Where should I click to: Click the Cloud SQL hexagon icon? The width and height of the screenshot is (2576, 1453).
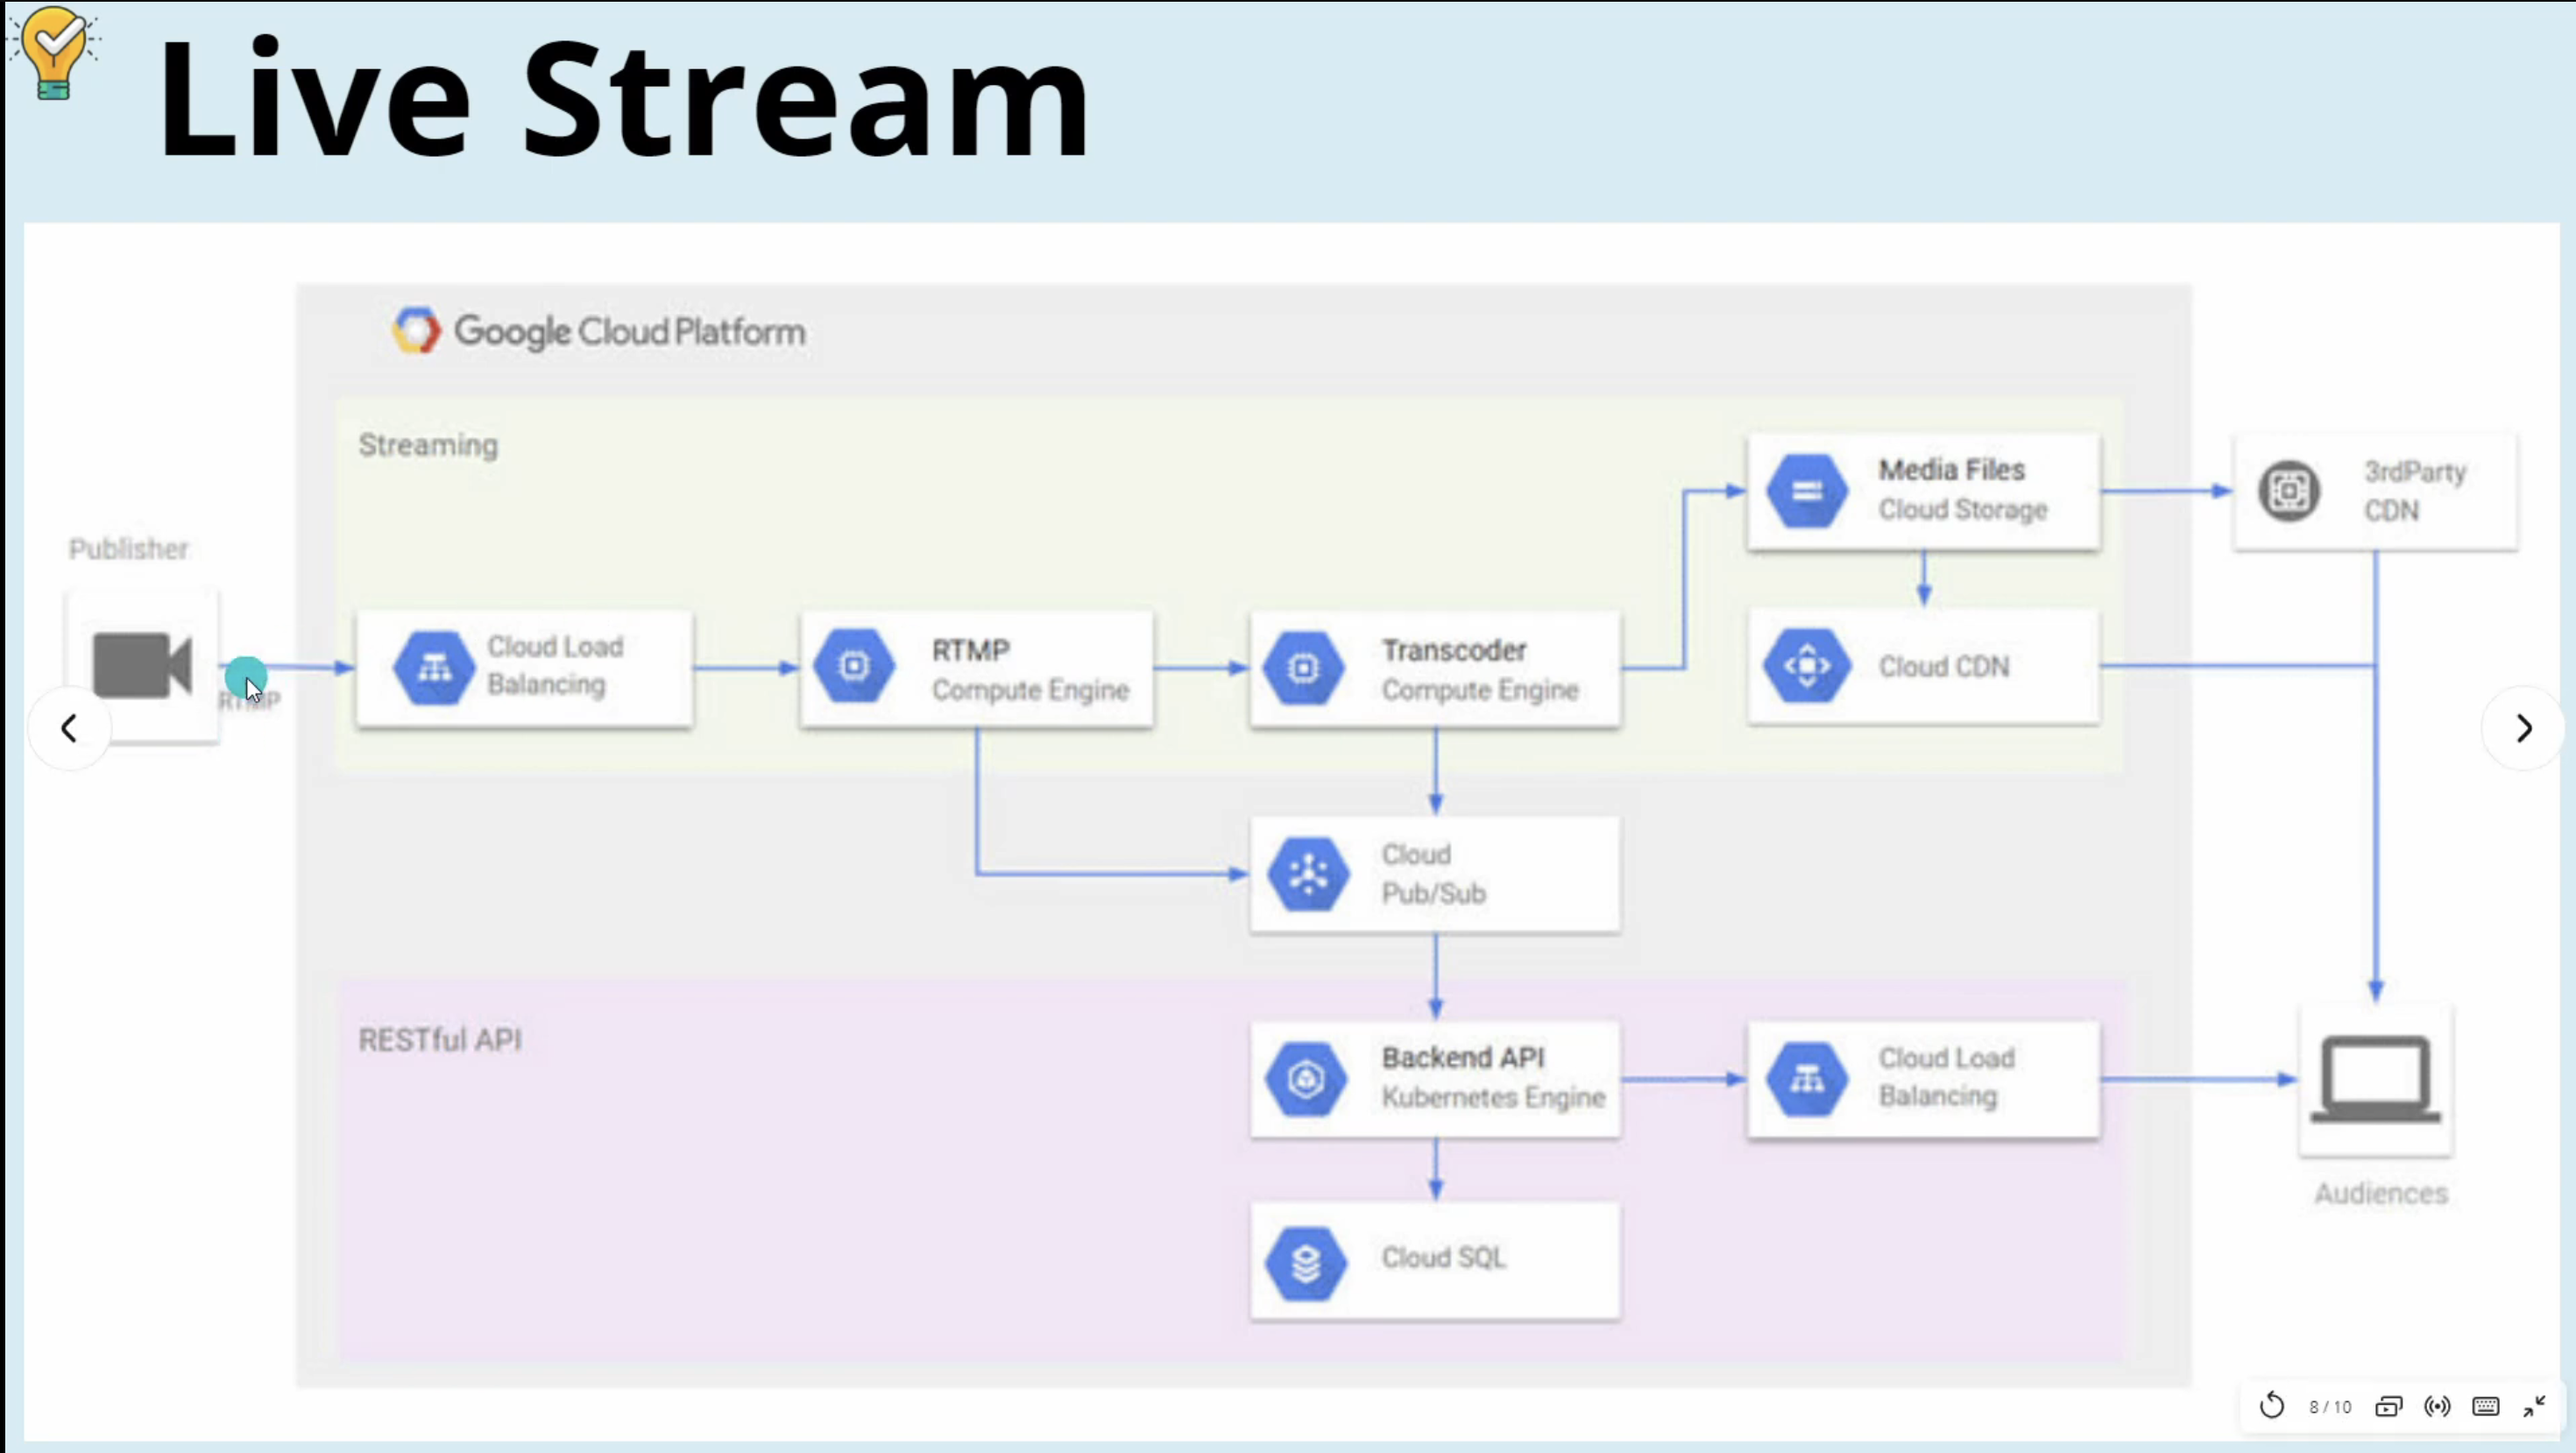coord(1306,1263)
